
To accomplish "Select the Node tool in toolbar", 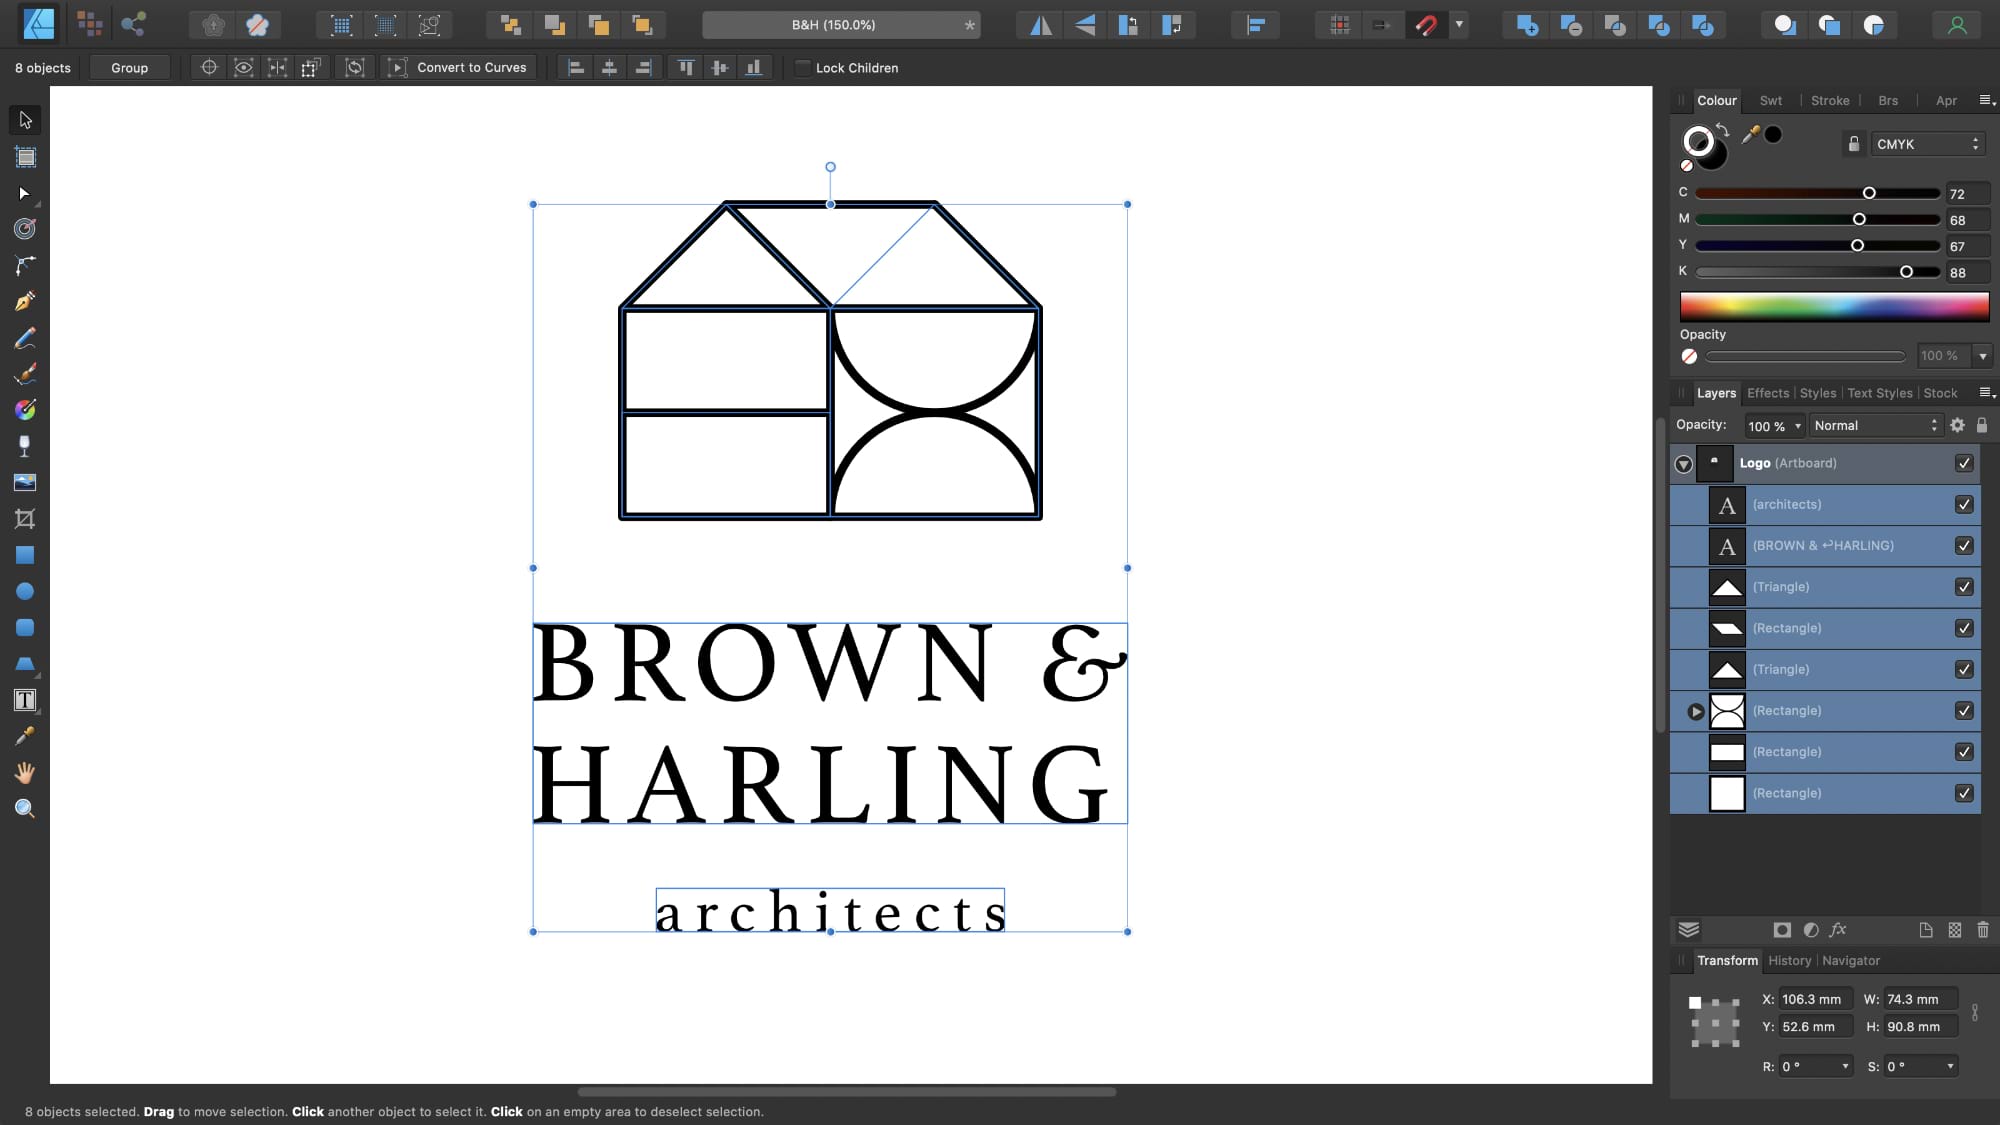I will pyautogui.click(x=25, y=192).
